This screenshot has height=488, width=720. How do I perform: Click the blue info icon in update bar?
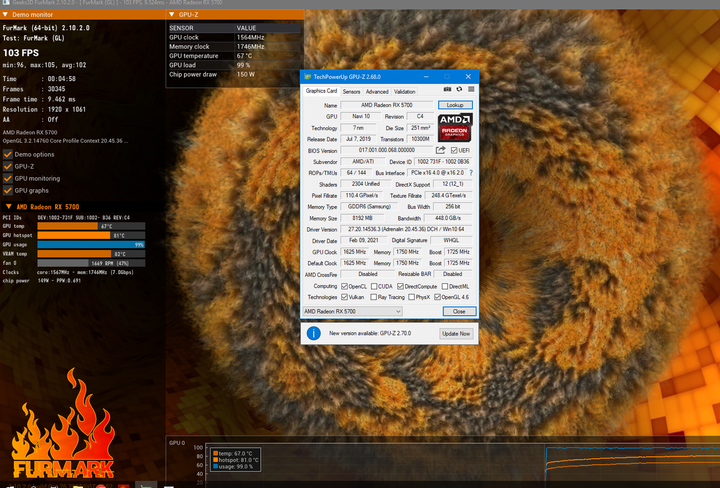point(314,333)
